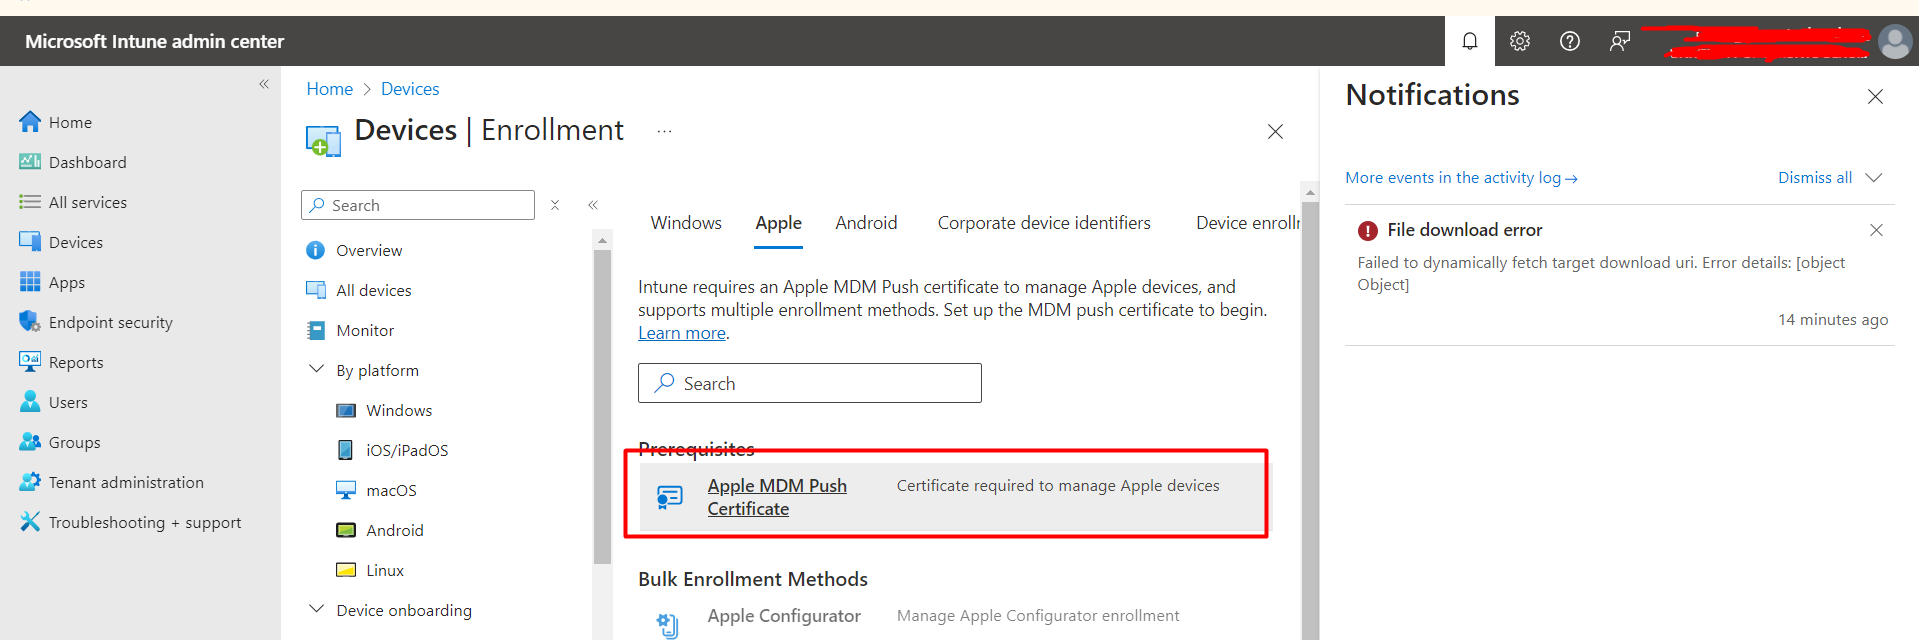Click the Users person icon
The width and height of the screenshot is (1919, 640).
click(30, 402)
